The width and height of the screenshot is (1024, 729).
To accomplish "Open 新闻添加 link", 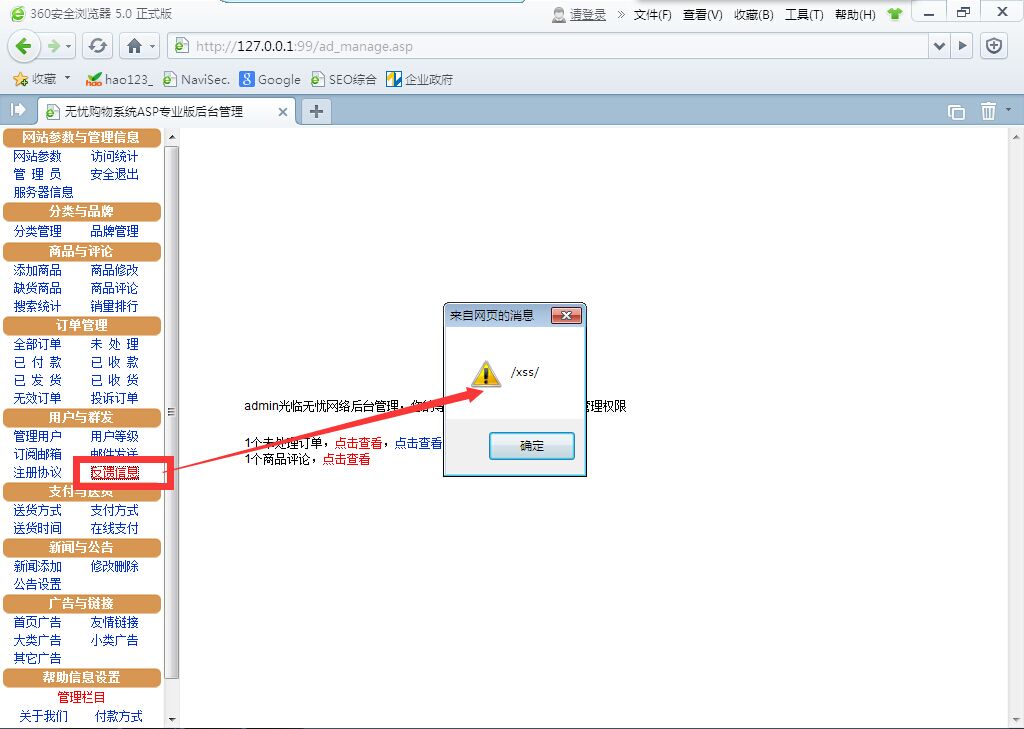I will (x=37, y=566).
